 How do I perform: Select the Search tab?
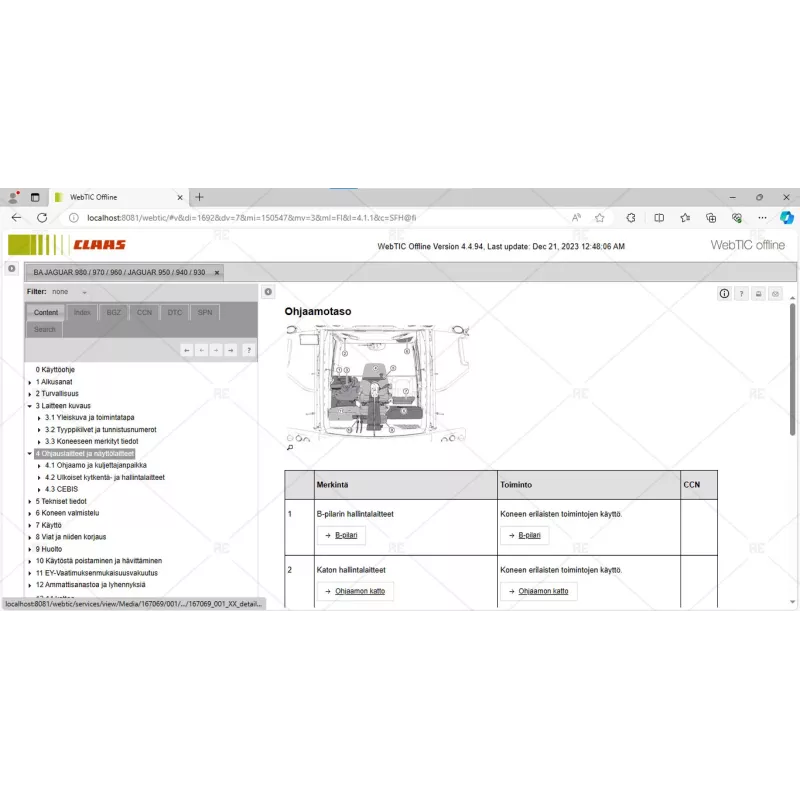click(x=44, y=329)
